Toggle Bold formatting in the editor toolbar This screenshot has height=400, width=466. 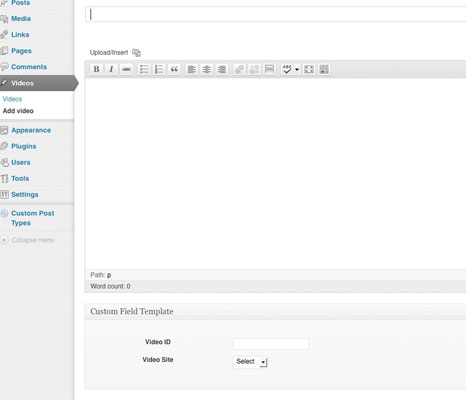96,69
